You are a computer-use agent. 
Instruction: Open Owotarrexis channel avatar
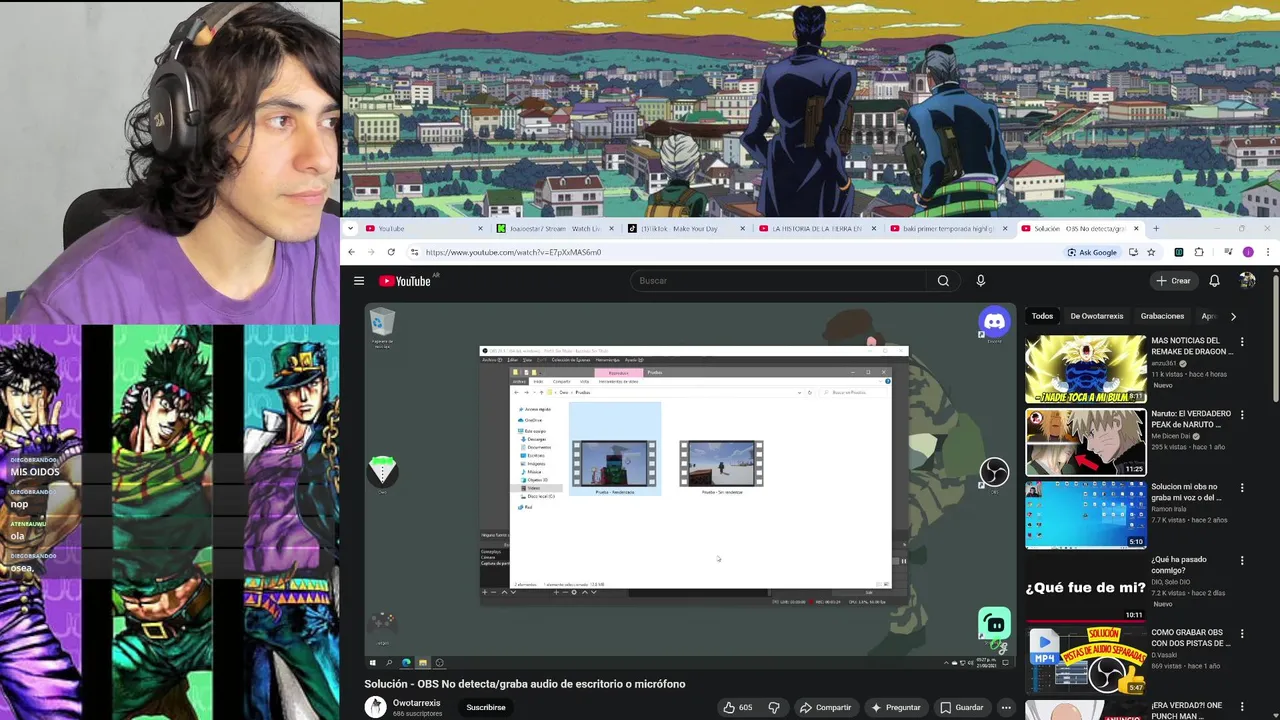click(x=375, y=707)
